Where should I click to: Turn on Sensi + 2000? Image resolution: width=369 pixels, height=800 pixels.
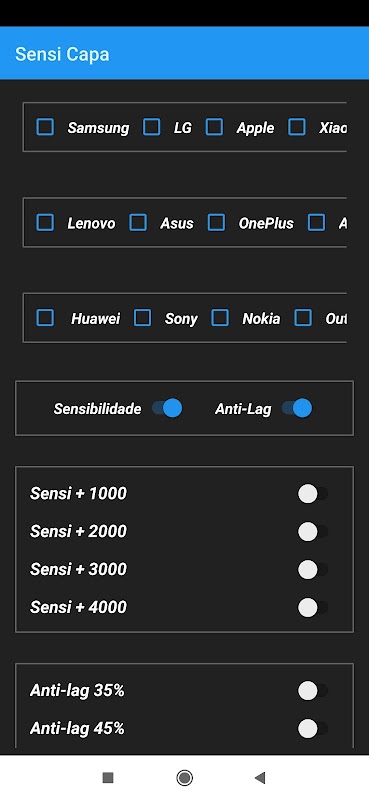(313, 532)
